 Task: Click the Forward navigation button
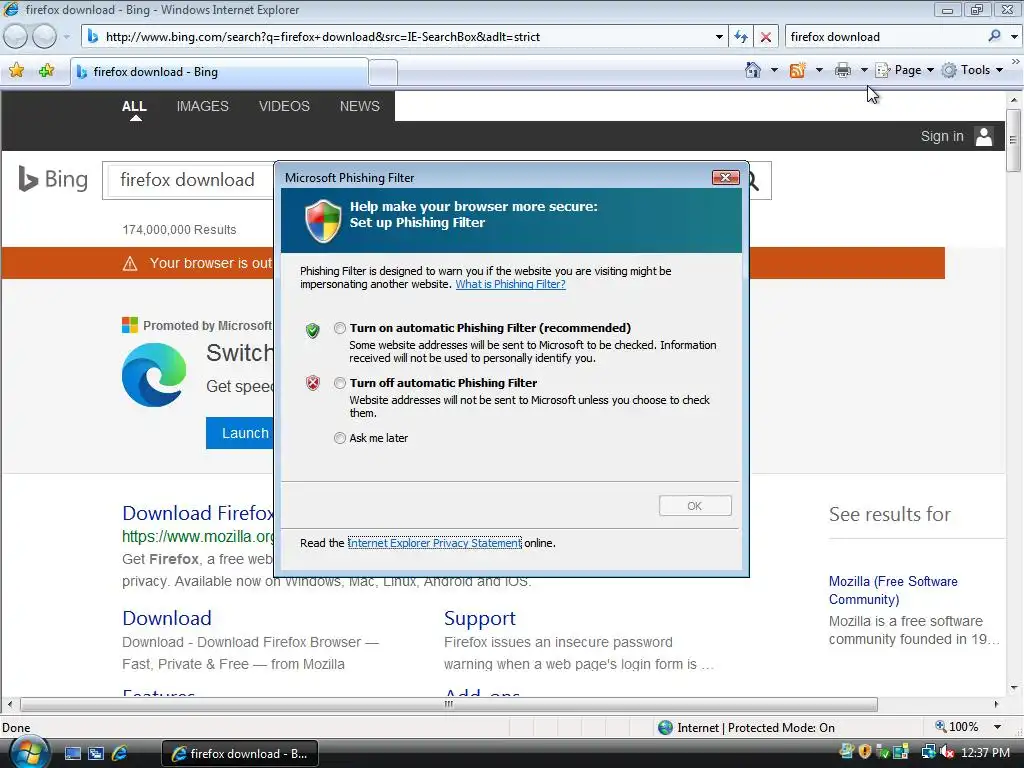[44, 37]
